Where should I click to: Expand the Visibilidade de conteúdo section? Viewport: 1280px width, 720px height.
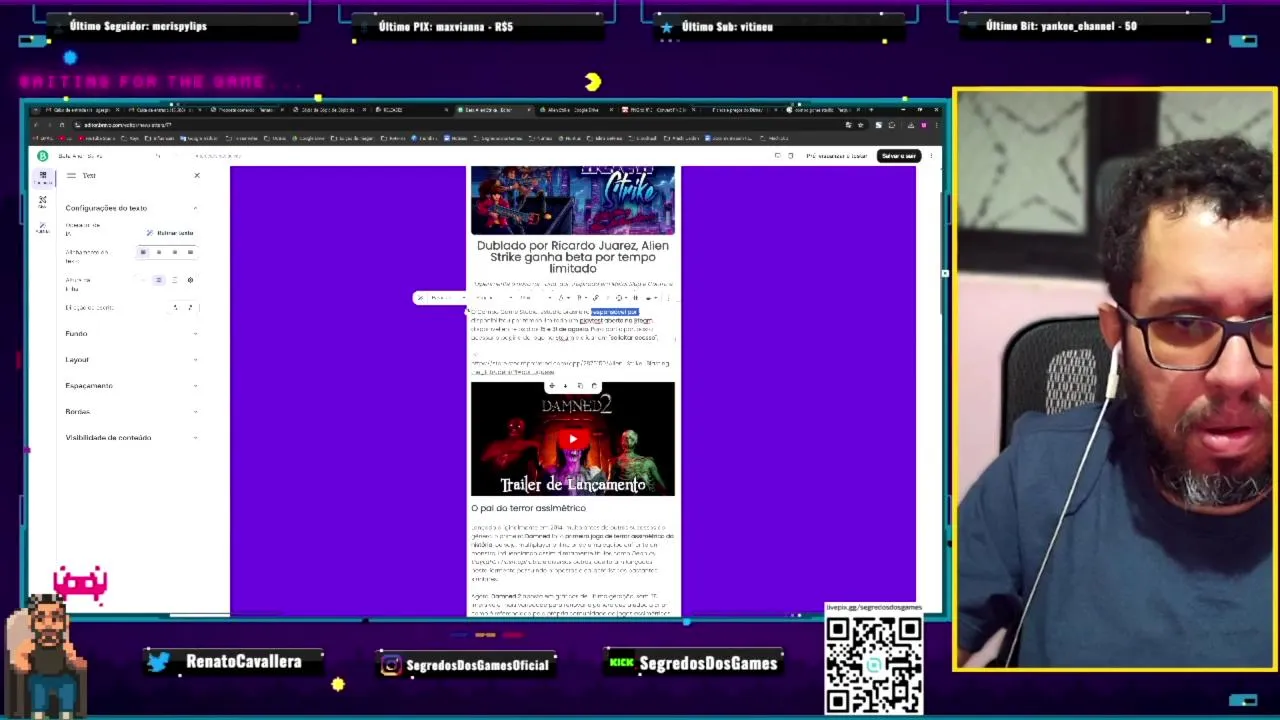click(x=131, y=437)
